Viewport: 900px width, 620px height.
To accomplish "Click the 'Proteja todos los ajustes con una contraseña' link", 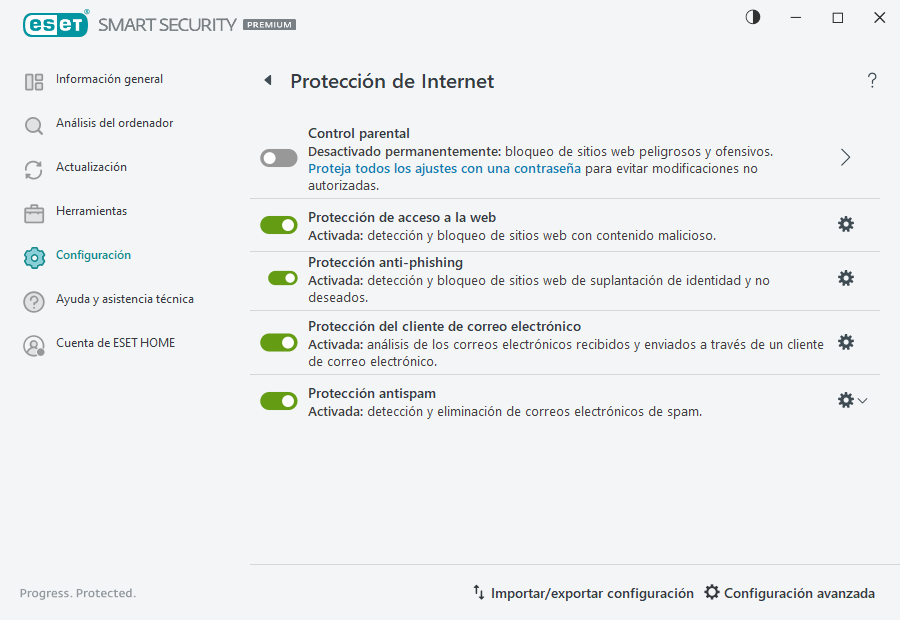I will tap(444, 169).
